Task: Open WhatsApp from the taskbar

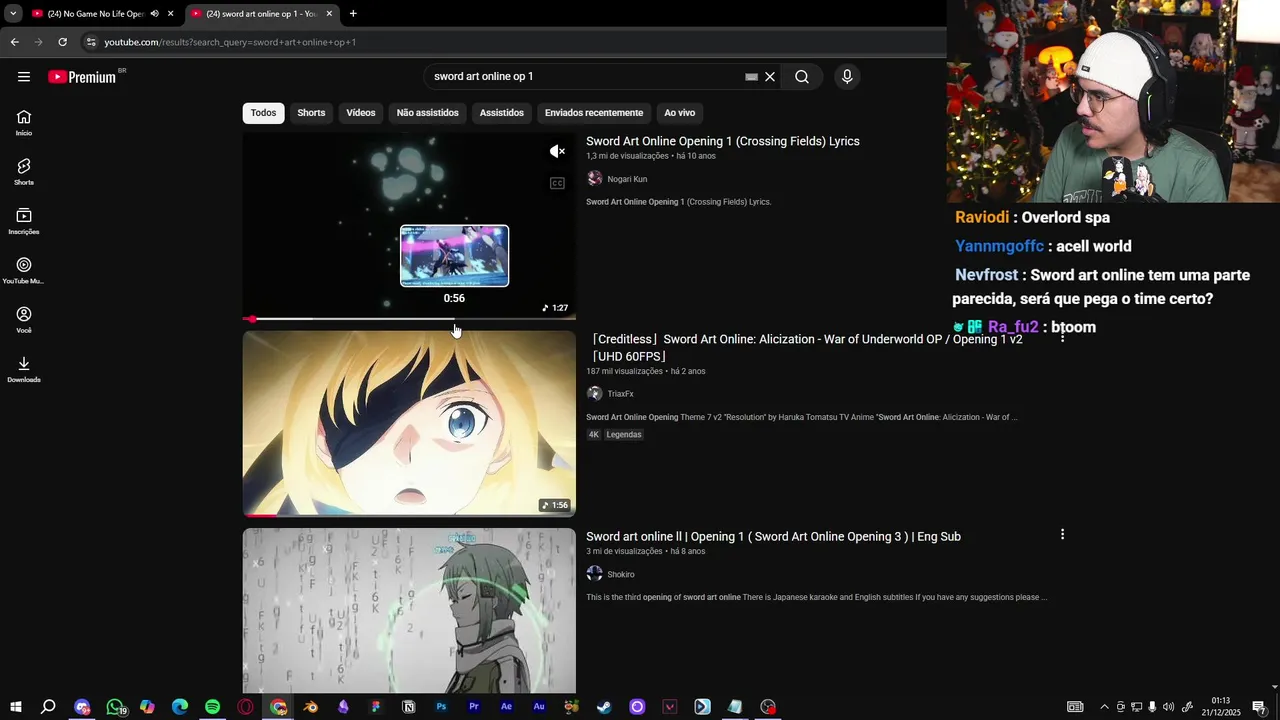Action: (x=115, y=707)
